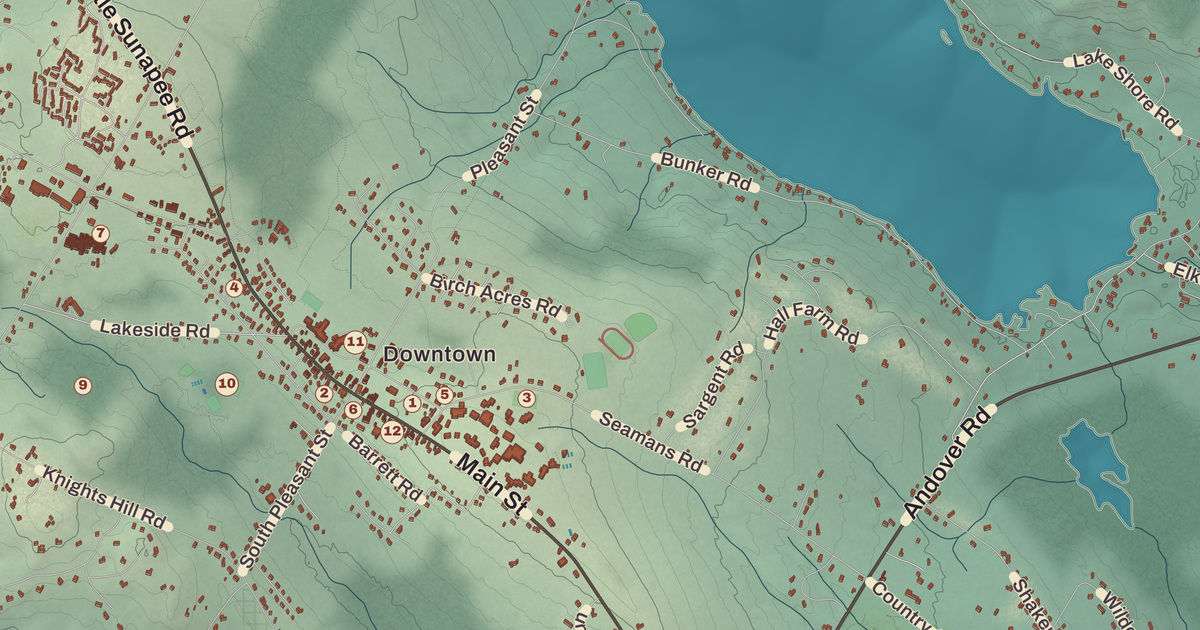Click the Bunker Rd label
Viewport: 1200px width, 630px height.
(706, 172)
